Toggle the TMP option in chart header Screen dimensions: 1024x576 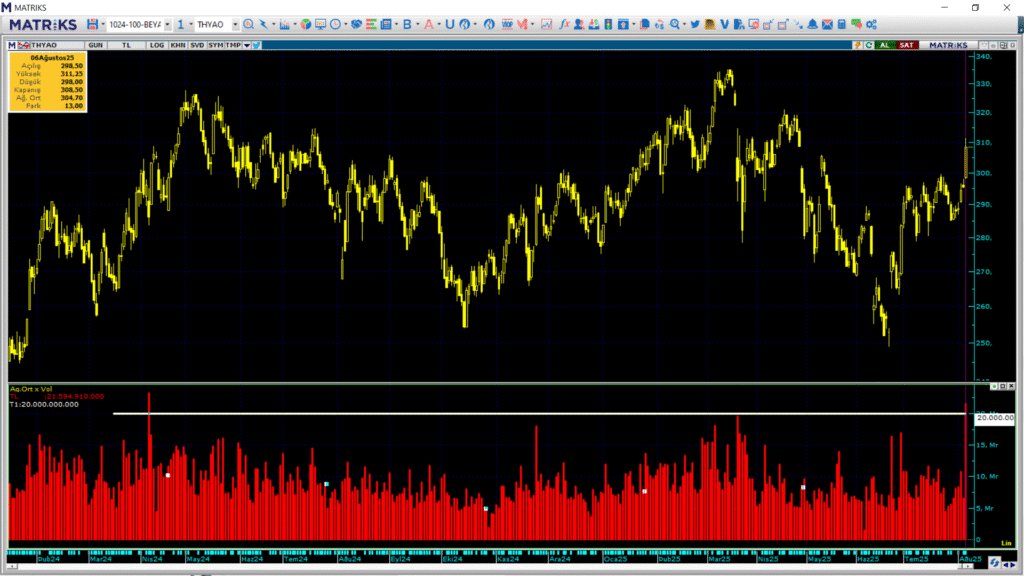pyautogui.click(x=232, y=45)
